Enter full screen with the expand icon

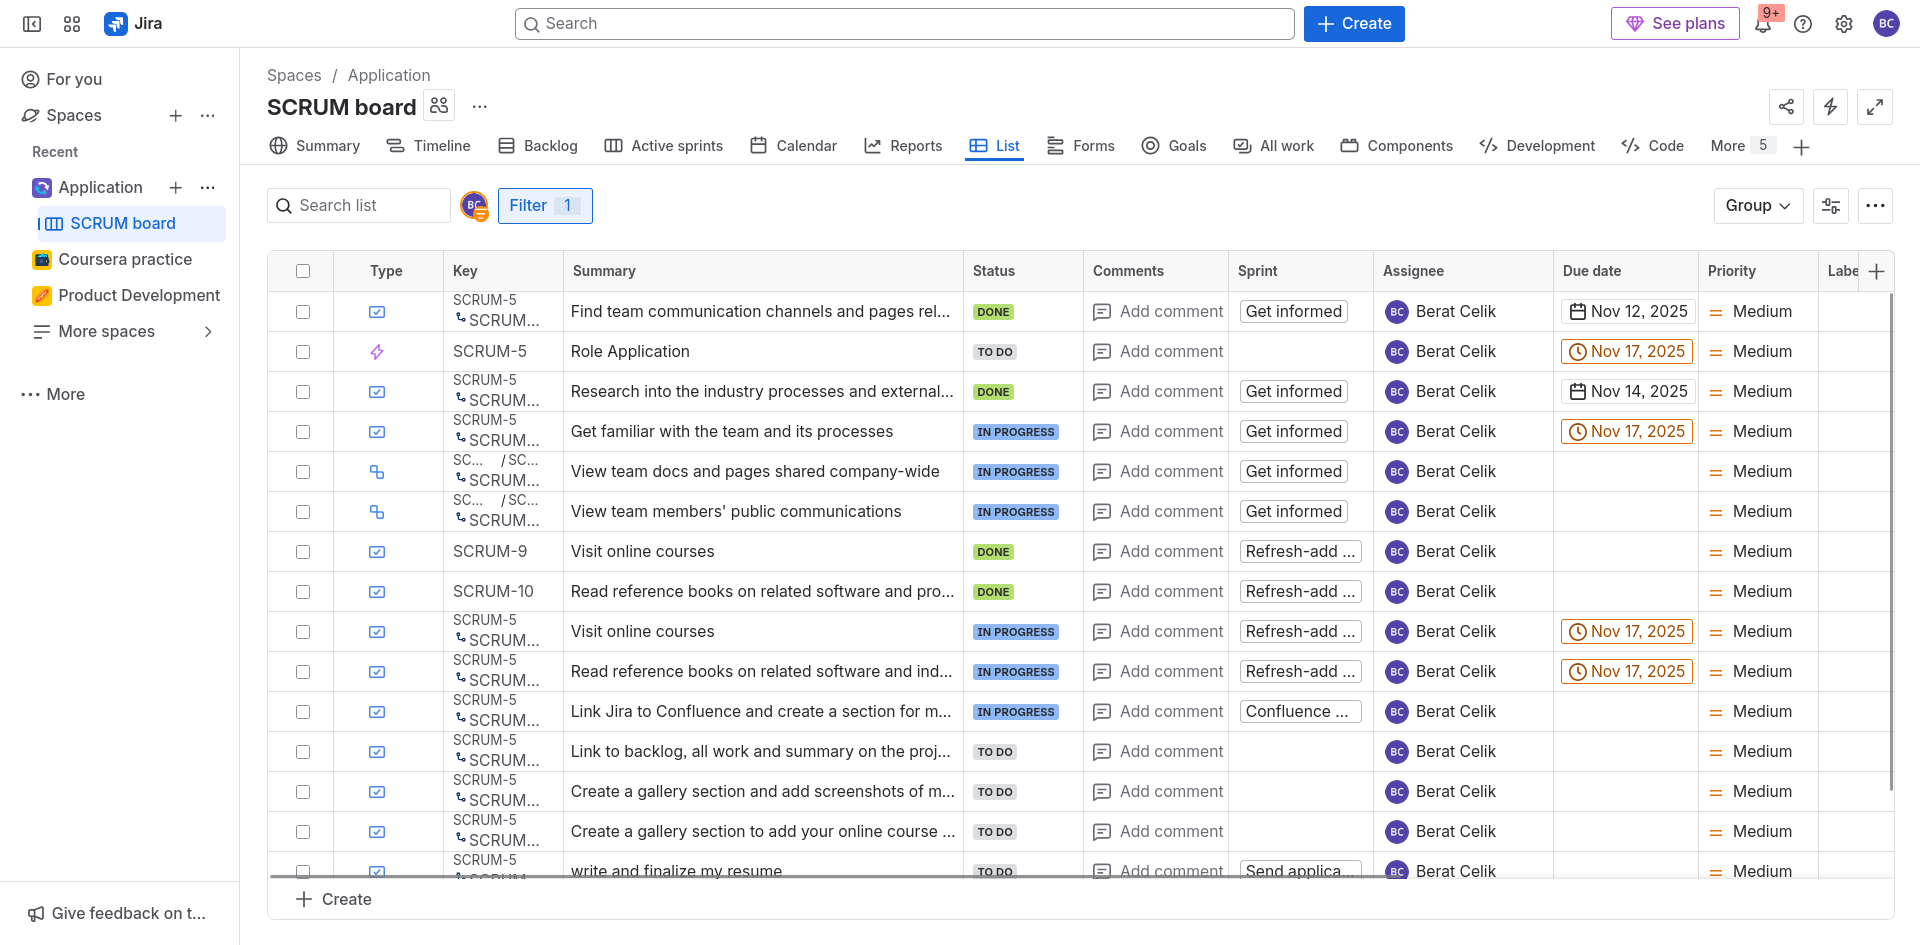1875,107
